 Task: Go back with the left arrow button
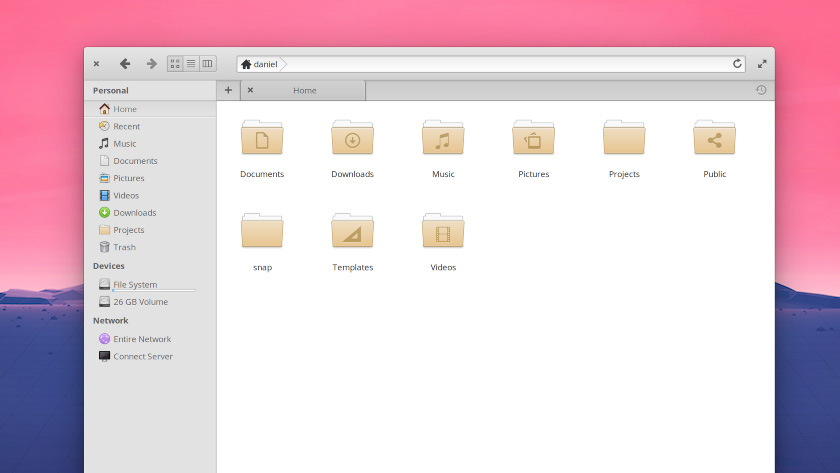pos(125,64)
